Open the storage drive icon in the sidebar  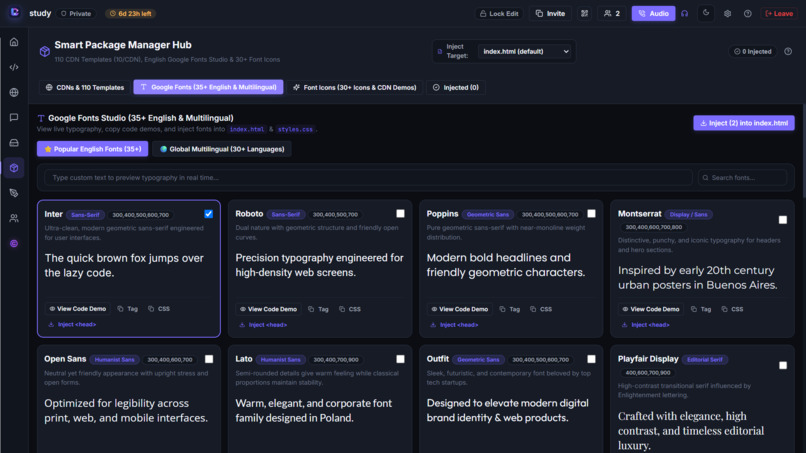click(x=14, y=143)
